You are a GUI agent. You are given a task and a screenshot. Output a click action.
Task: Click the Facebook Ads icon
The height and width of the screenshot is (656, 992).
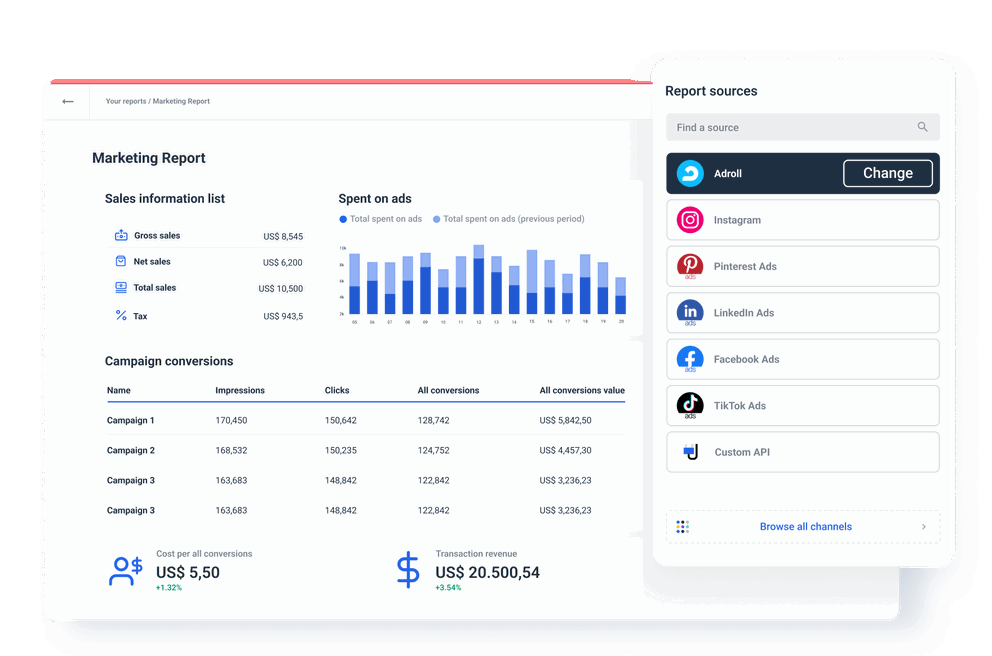(x=689, y=359)
